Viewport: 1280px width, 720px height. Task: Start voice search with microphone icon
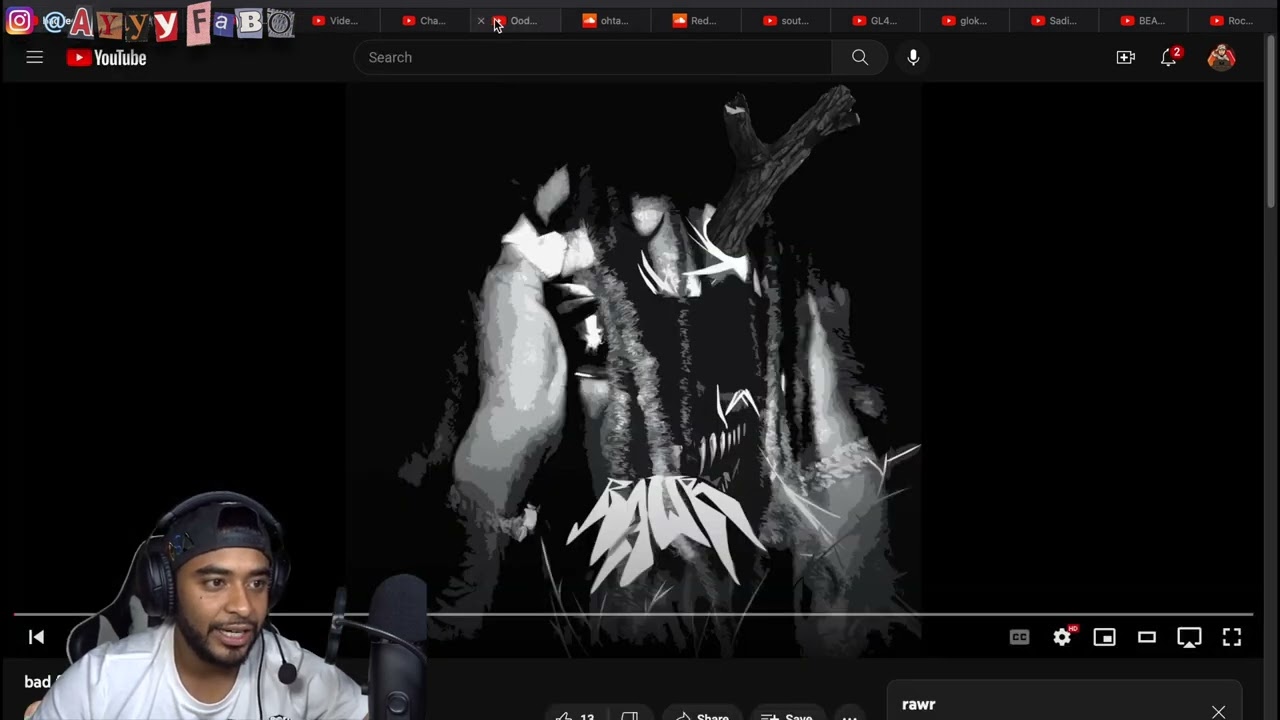pyautogui.click(x=913, y=58)
